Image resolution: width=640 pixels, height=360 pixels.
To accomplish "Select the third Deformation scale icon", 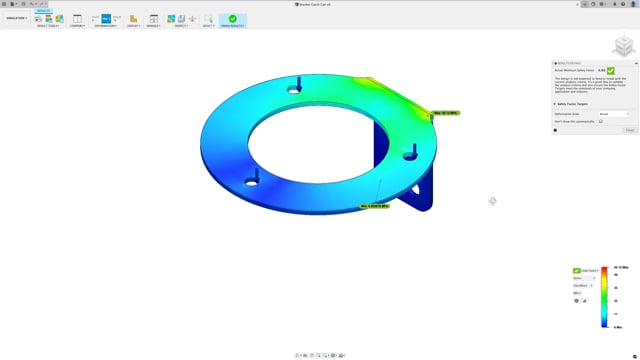I will [117, 19].
